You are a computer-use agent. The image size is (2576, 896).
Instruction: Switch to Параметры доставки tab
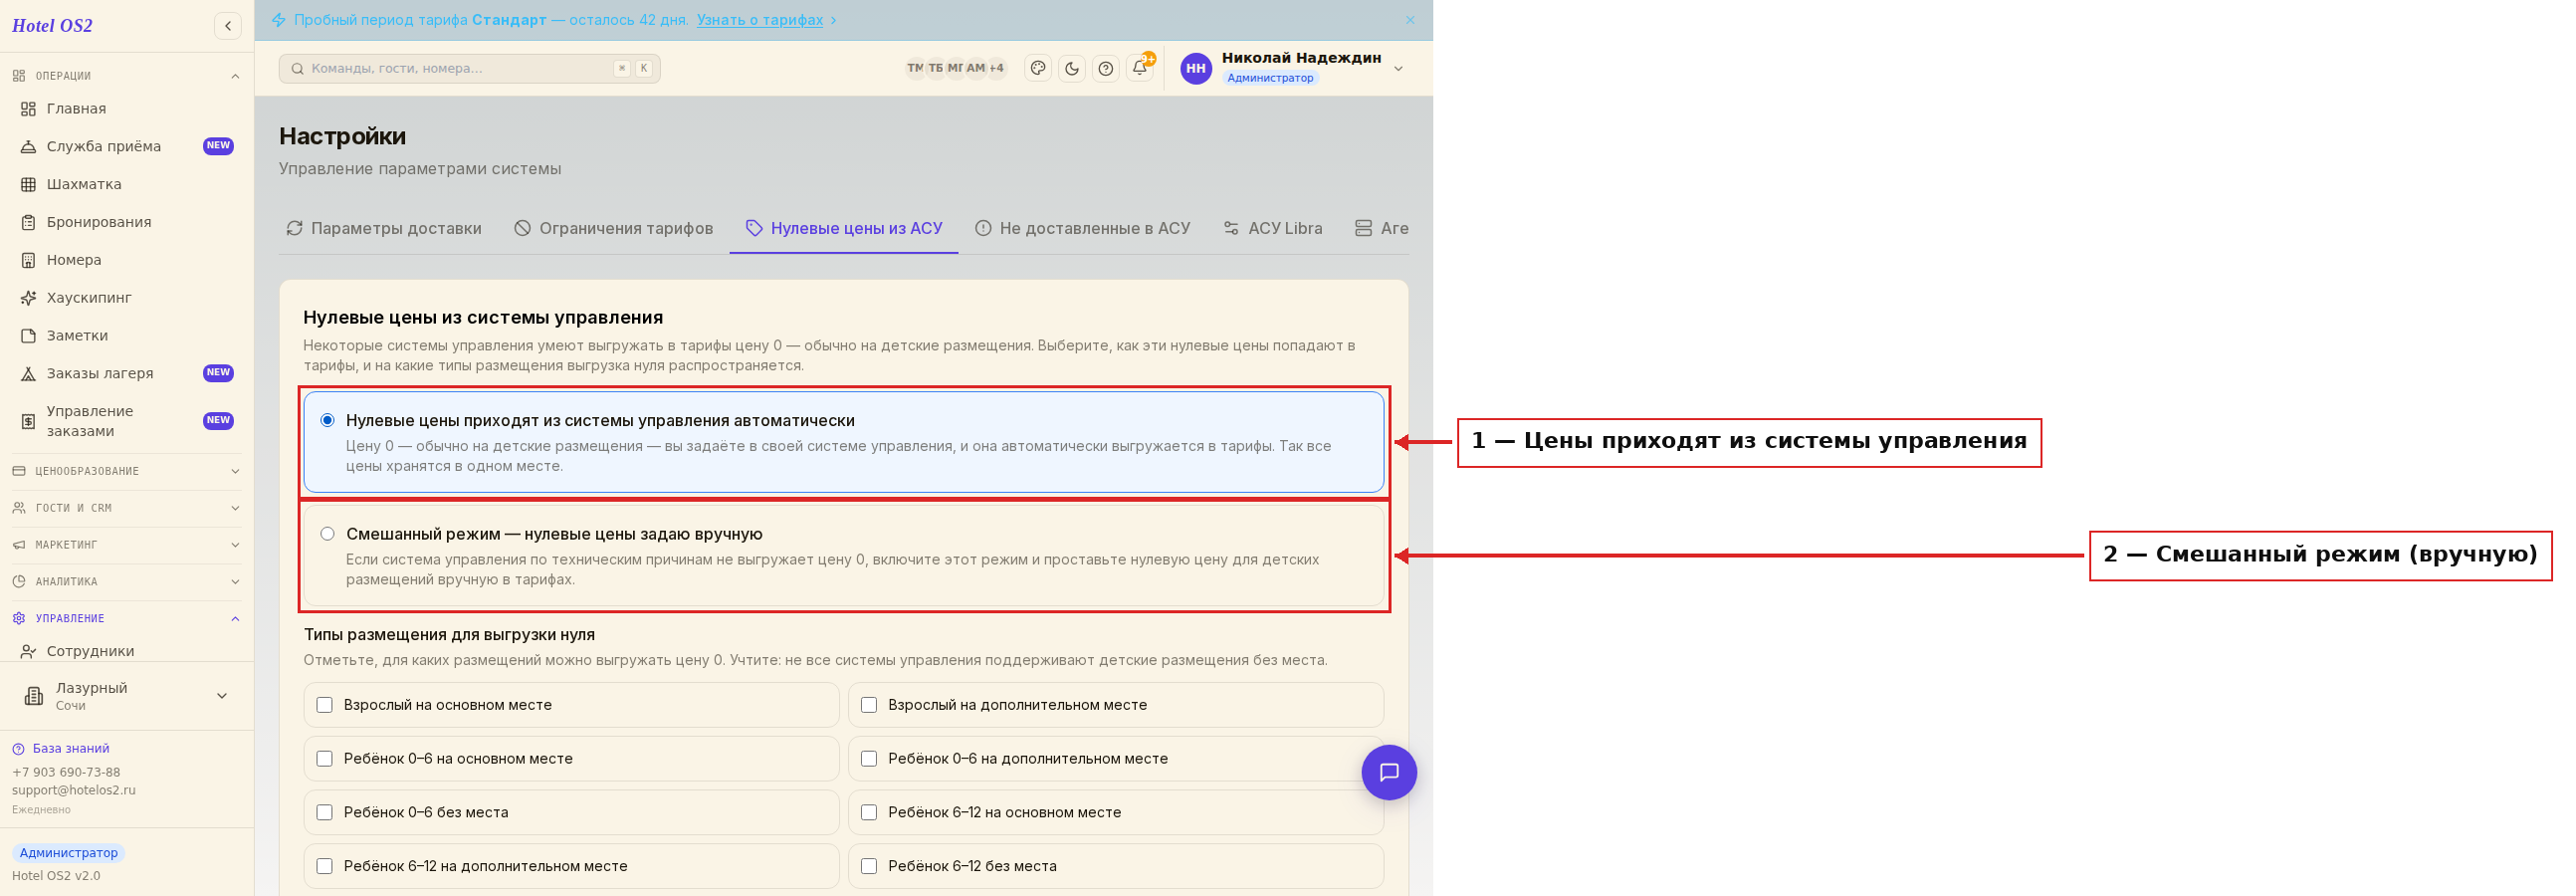(384, 228)
